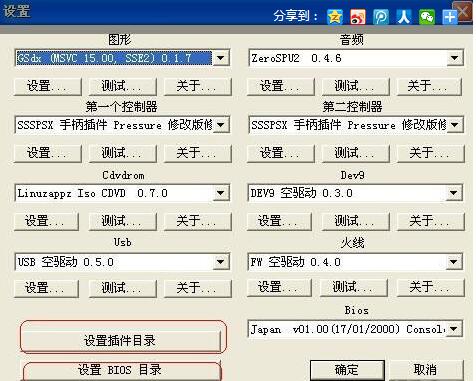Expand 第一个控制器 SSSPSX dropdown
The width and height of the screenshot is (476, 381).
220,125
